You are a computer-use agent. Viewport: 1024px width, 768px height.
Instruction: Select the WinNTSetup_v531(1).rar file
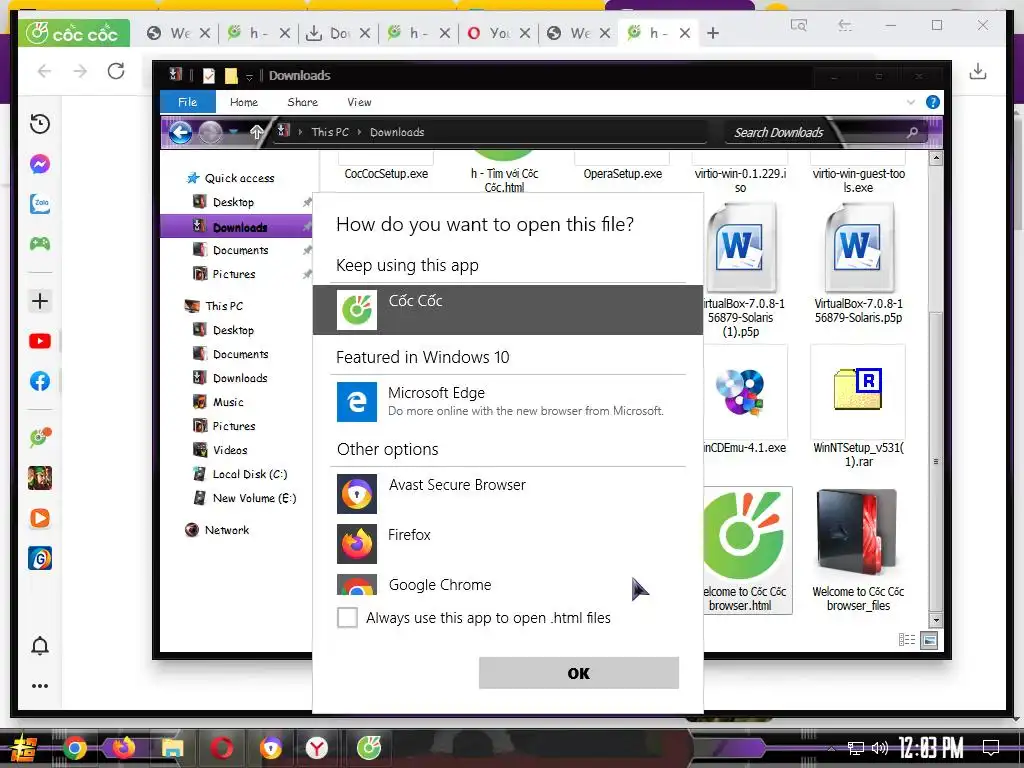[858, 407]
